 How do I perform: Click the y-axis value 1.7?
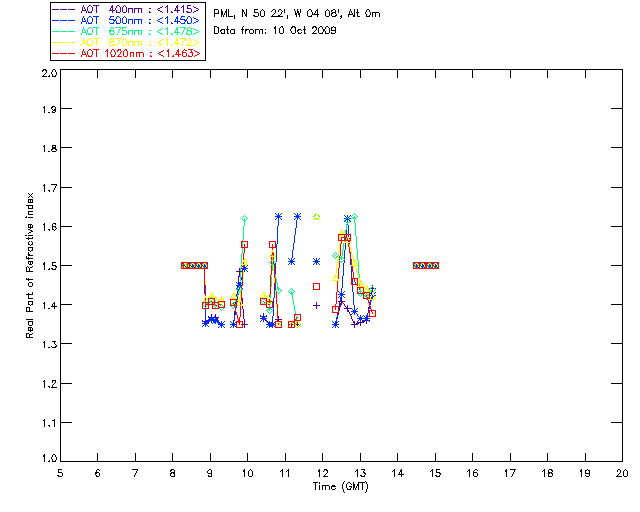tap(49, 188)
